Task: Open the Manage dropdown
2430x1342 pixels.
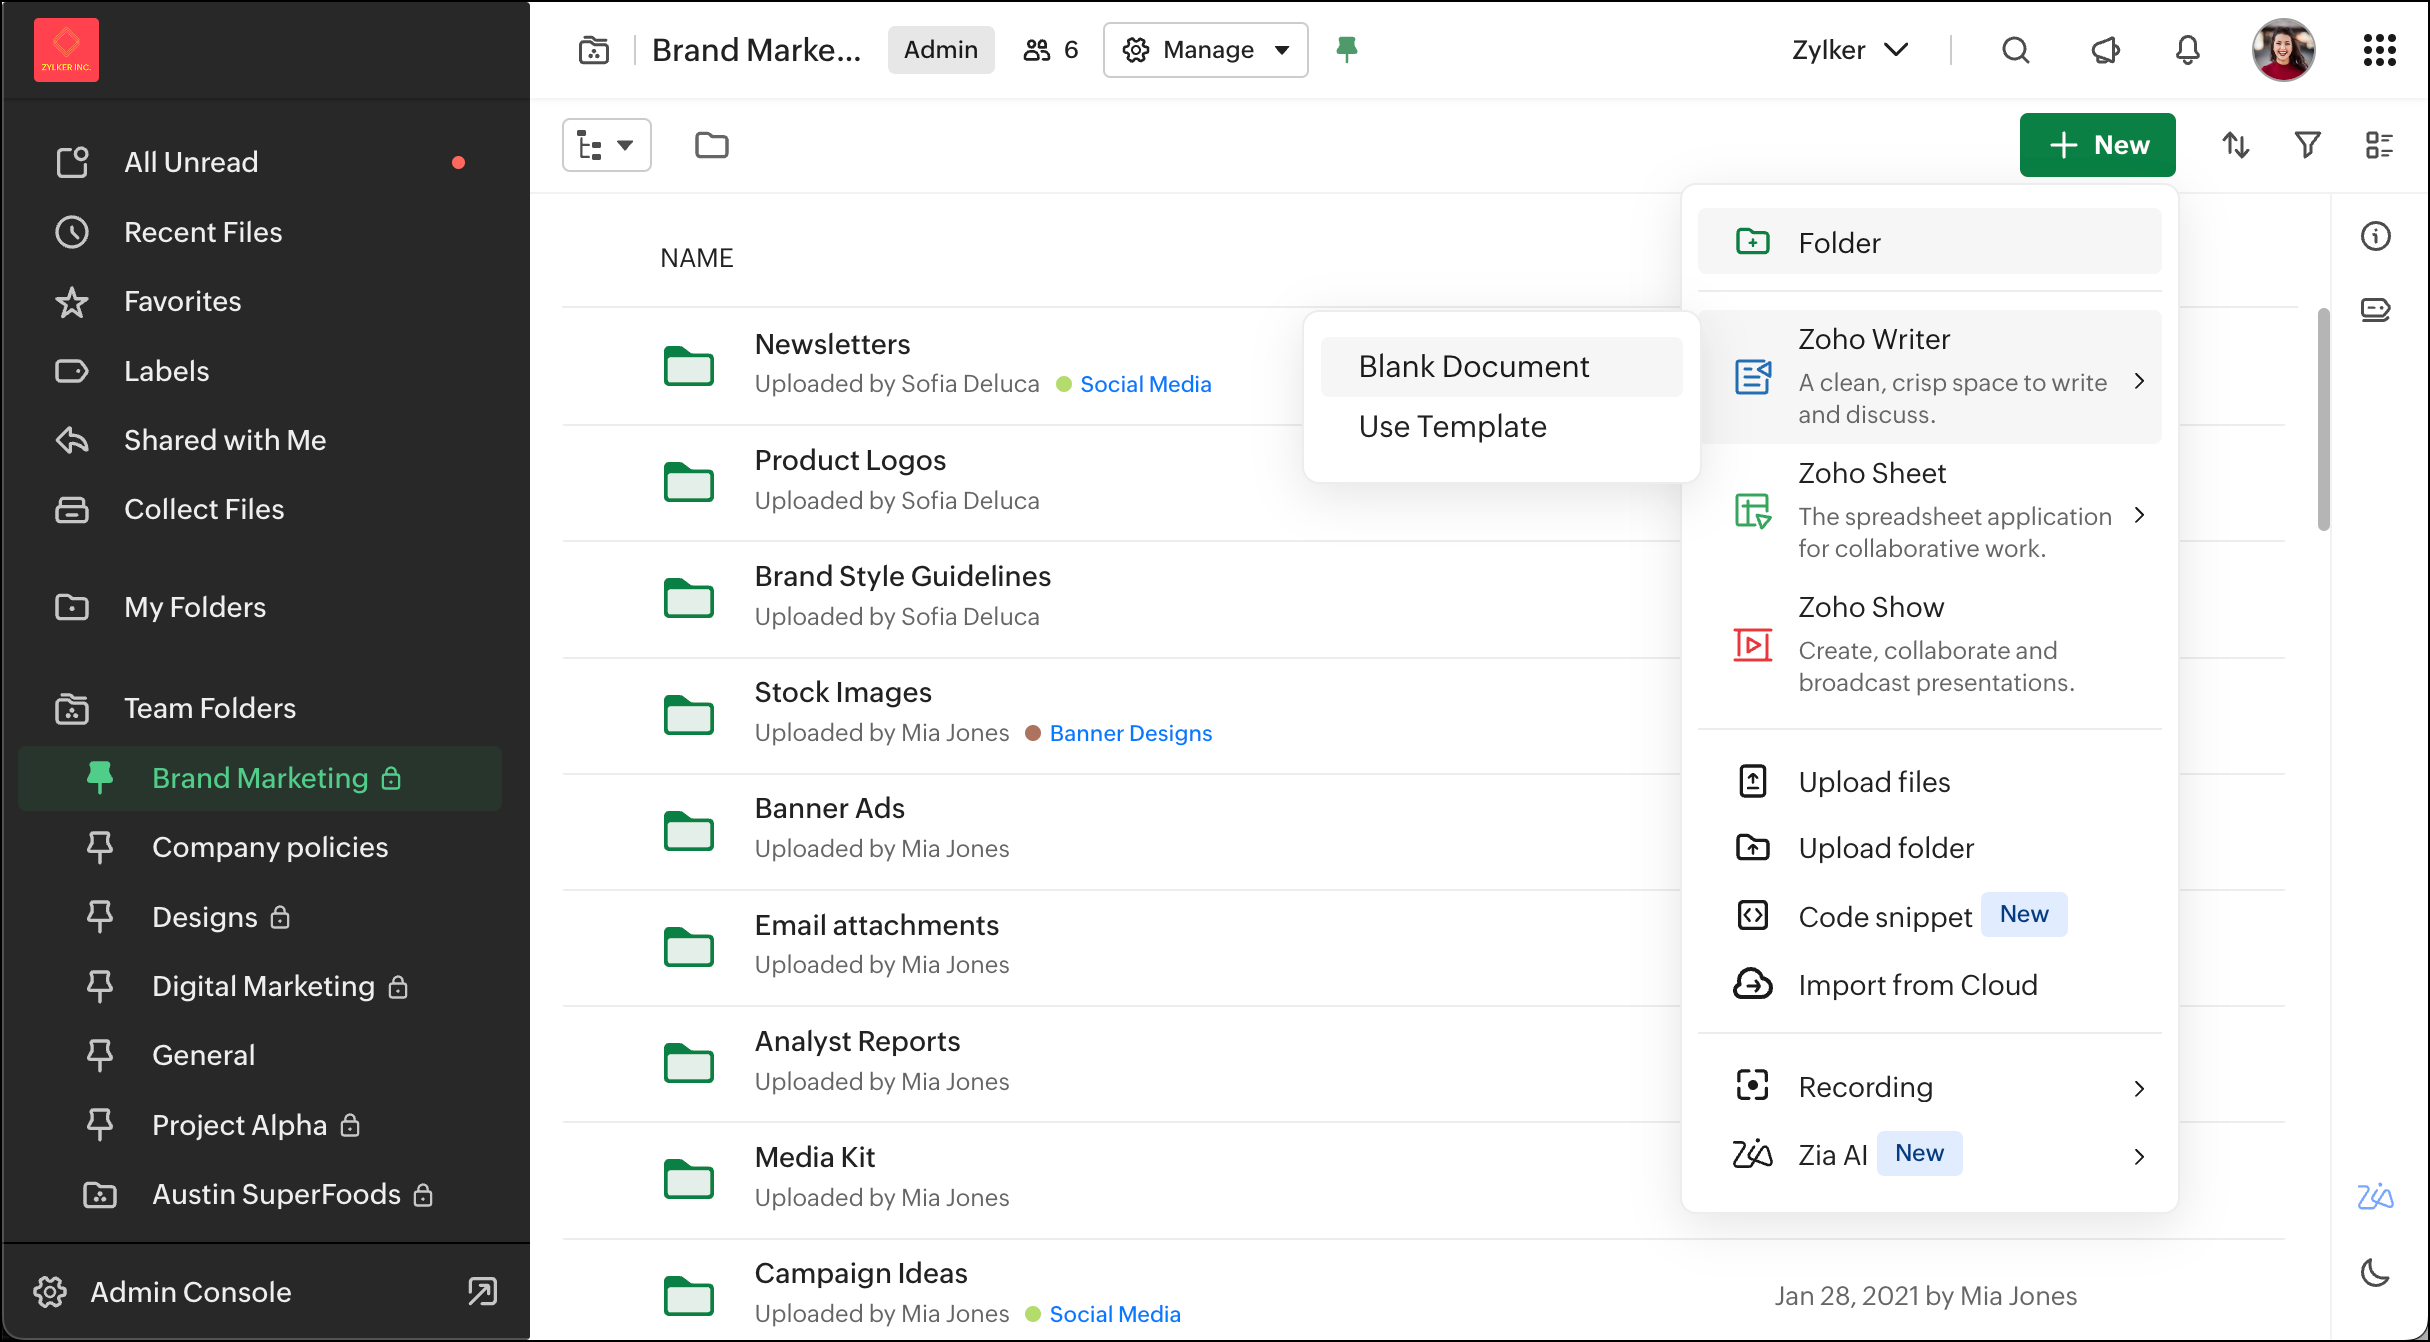Action: [x=1205, y=50]
